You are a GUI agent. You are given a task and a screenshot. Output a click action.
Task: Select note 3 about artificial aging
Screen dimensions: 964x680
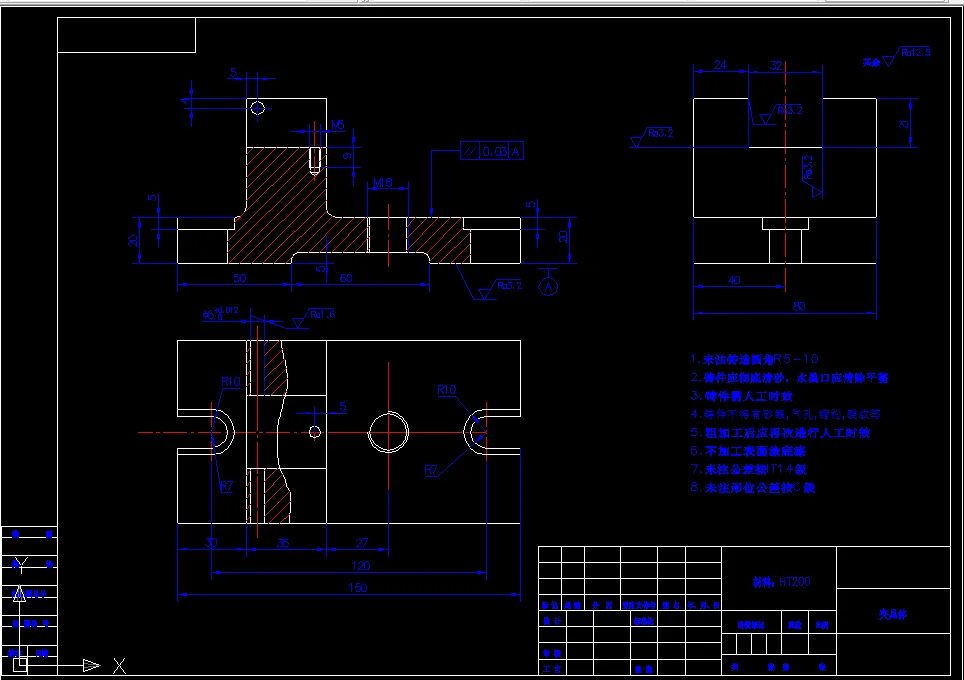point(741,395)
